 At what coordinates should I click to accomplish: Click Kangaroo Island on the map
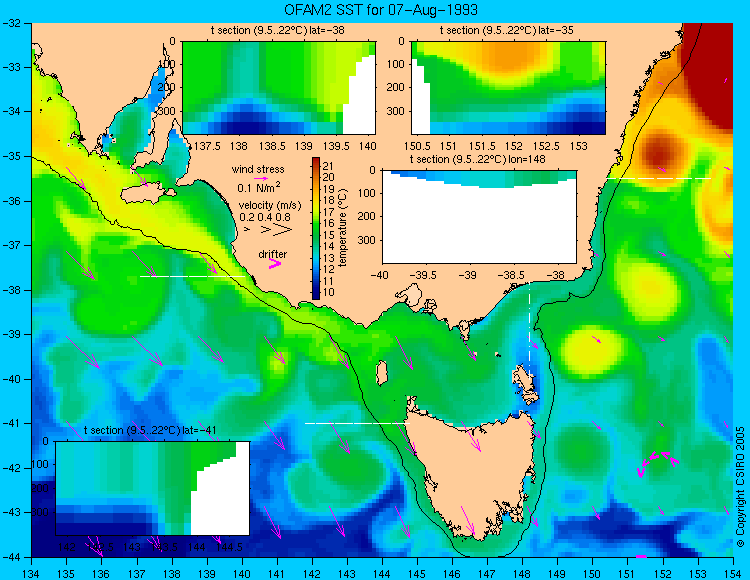pos(147,195)
